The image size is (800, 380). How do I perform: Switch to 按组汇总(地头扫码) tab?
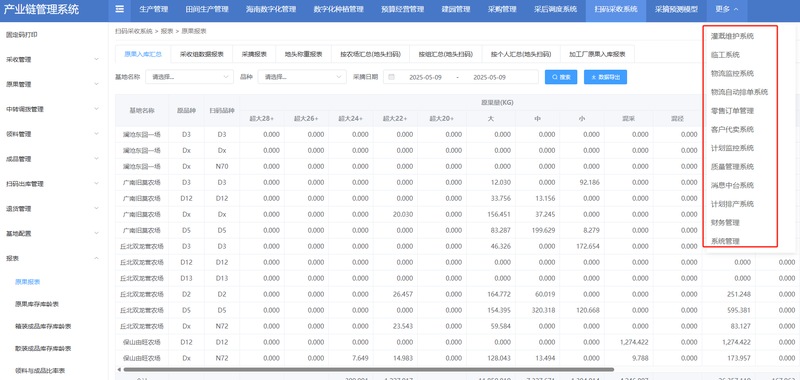pos(445,54)
